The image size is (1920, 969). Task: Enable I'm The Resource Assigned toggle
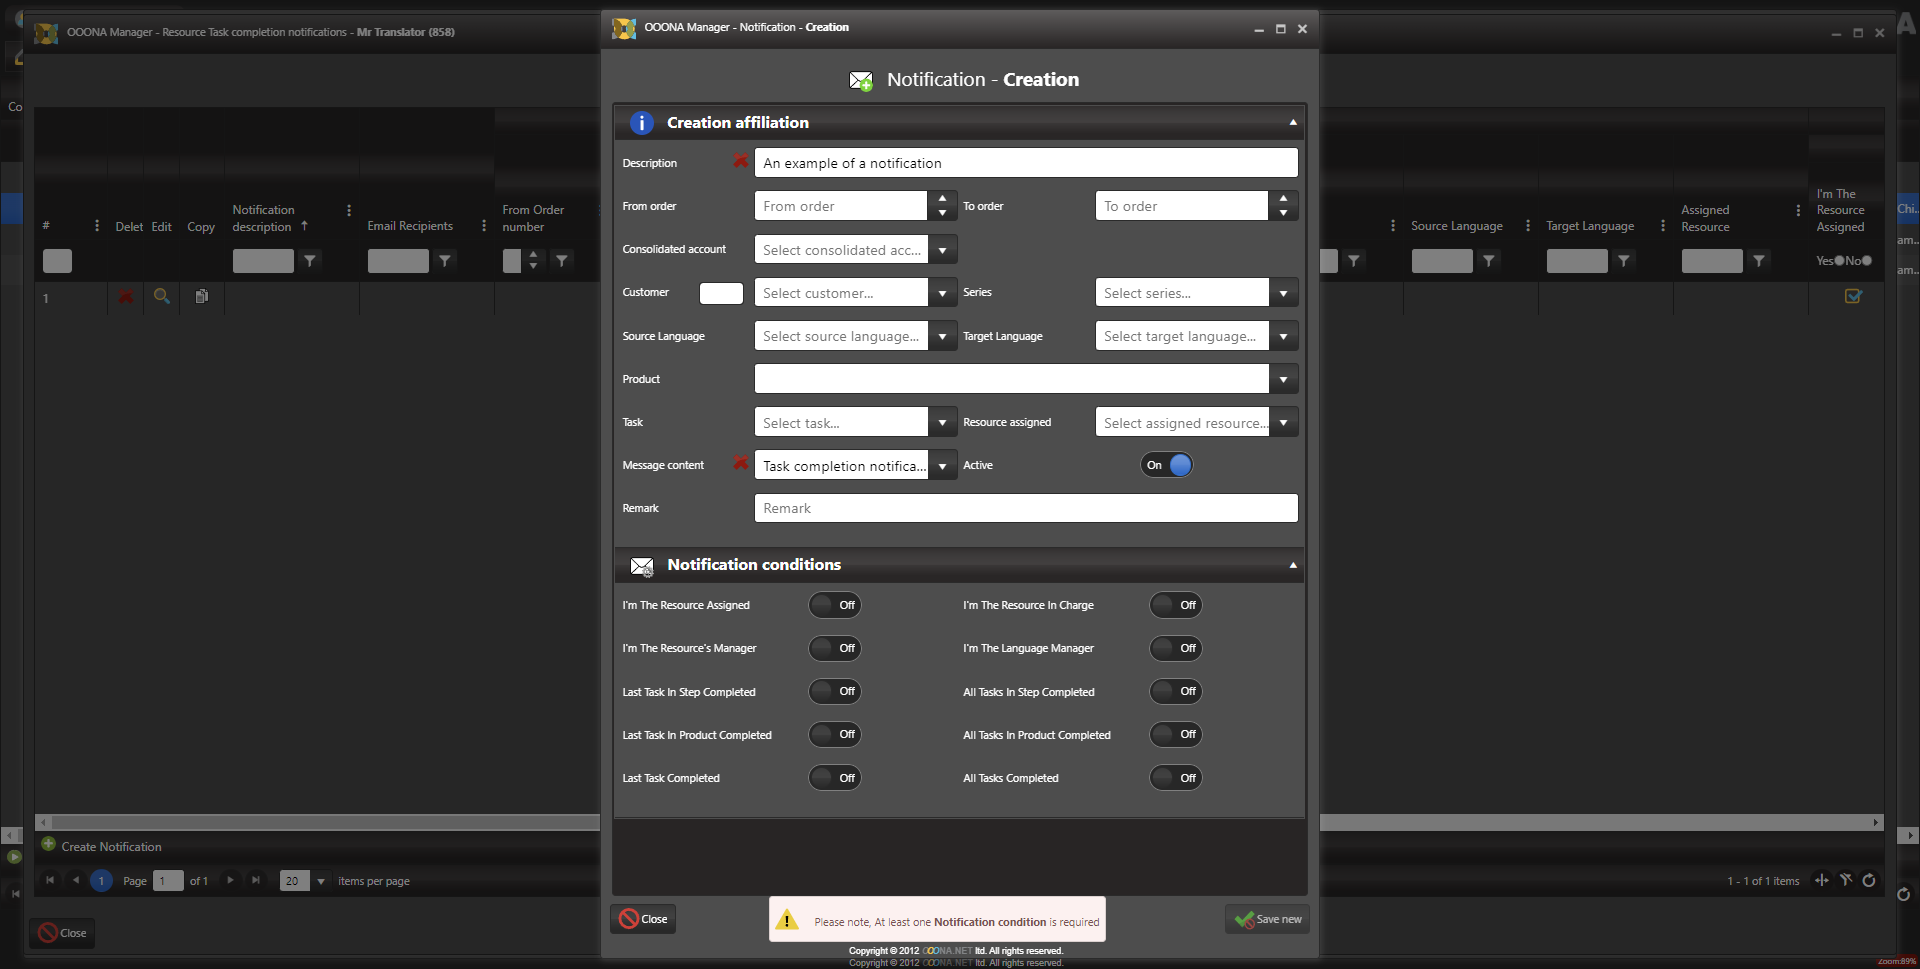[x=835, y=605]
